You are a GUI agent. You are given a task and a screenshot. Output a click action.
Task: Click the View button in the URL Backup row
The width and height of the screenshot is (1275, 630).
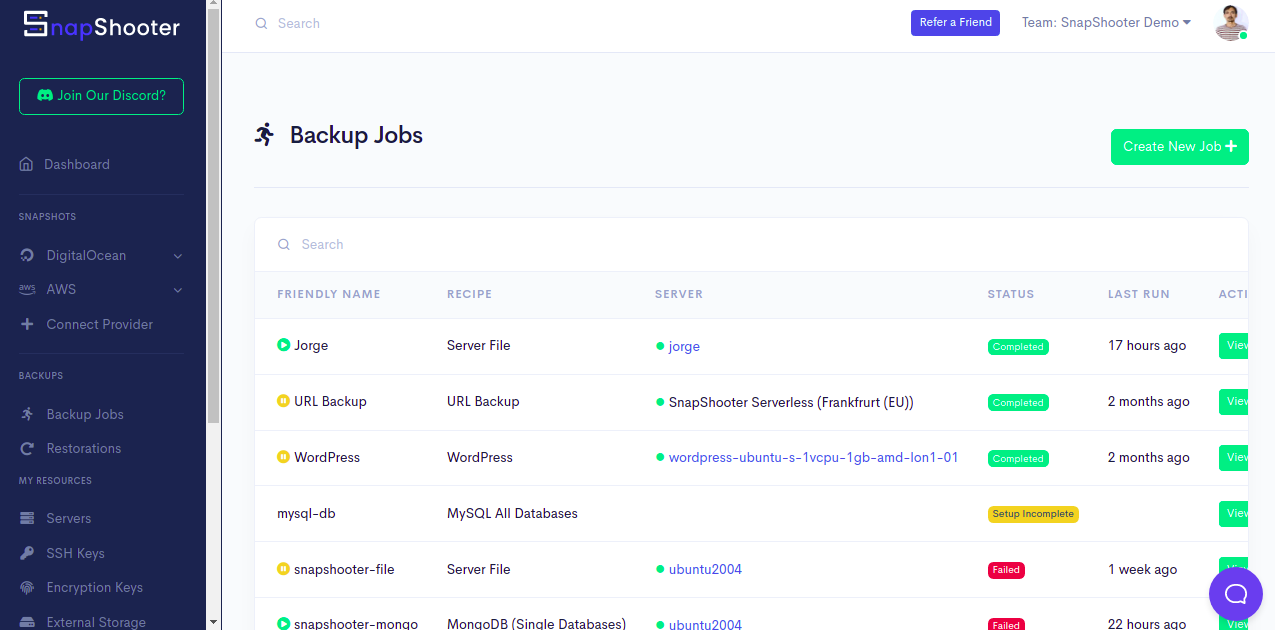click(1234, 401)
